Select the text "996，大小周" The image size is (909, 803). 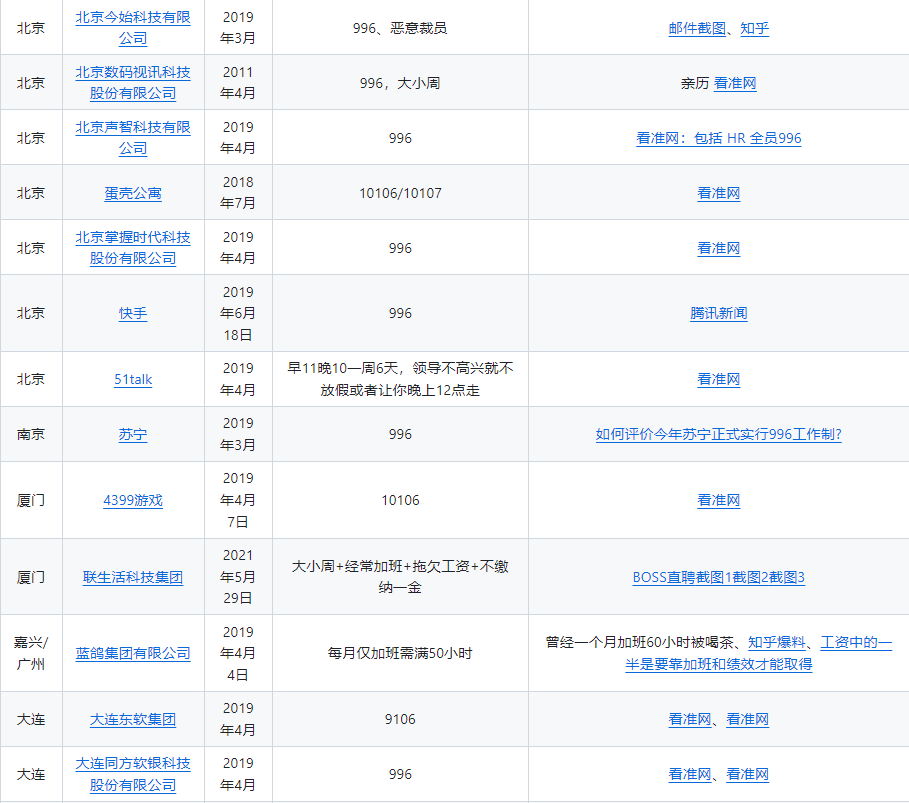tap(400, 83)
